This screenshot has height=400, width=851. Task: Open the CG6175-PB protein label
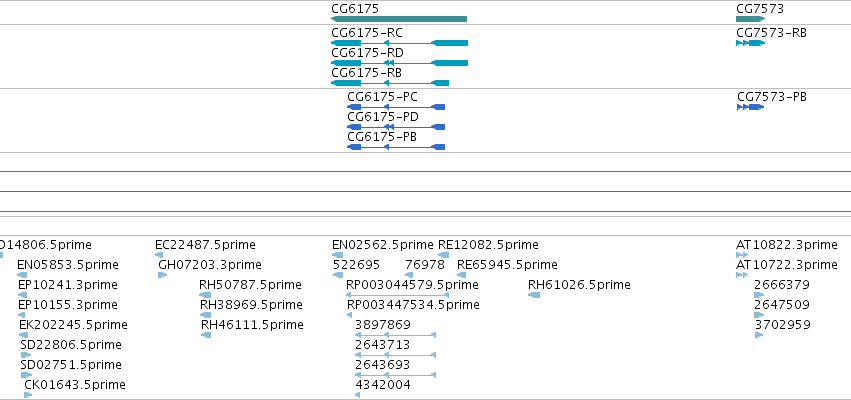pyautogui.click(x=382, y=137)
